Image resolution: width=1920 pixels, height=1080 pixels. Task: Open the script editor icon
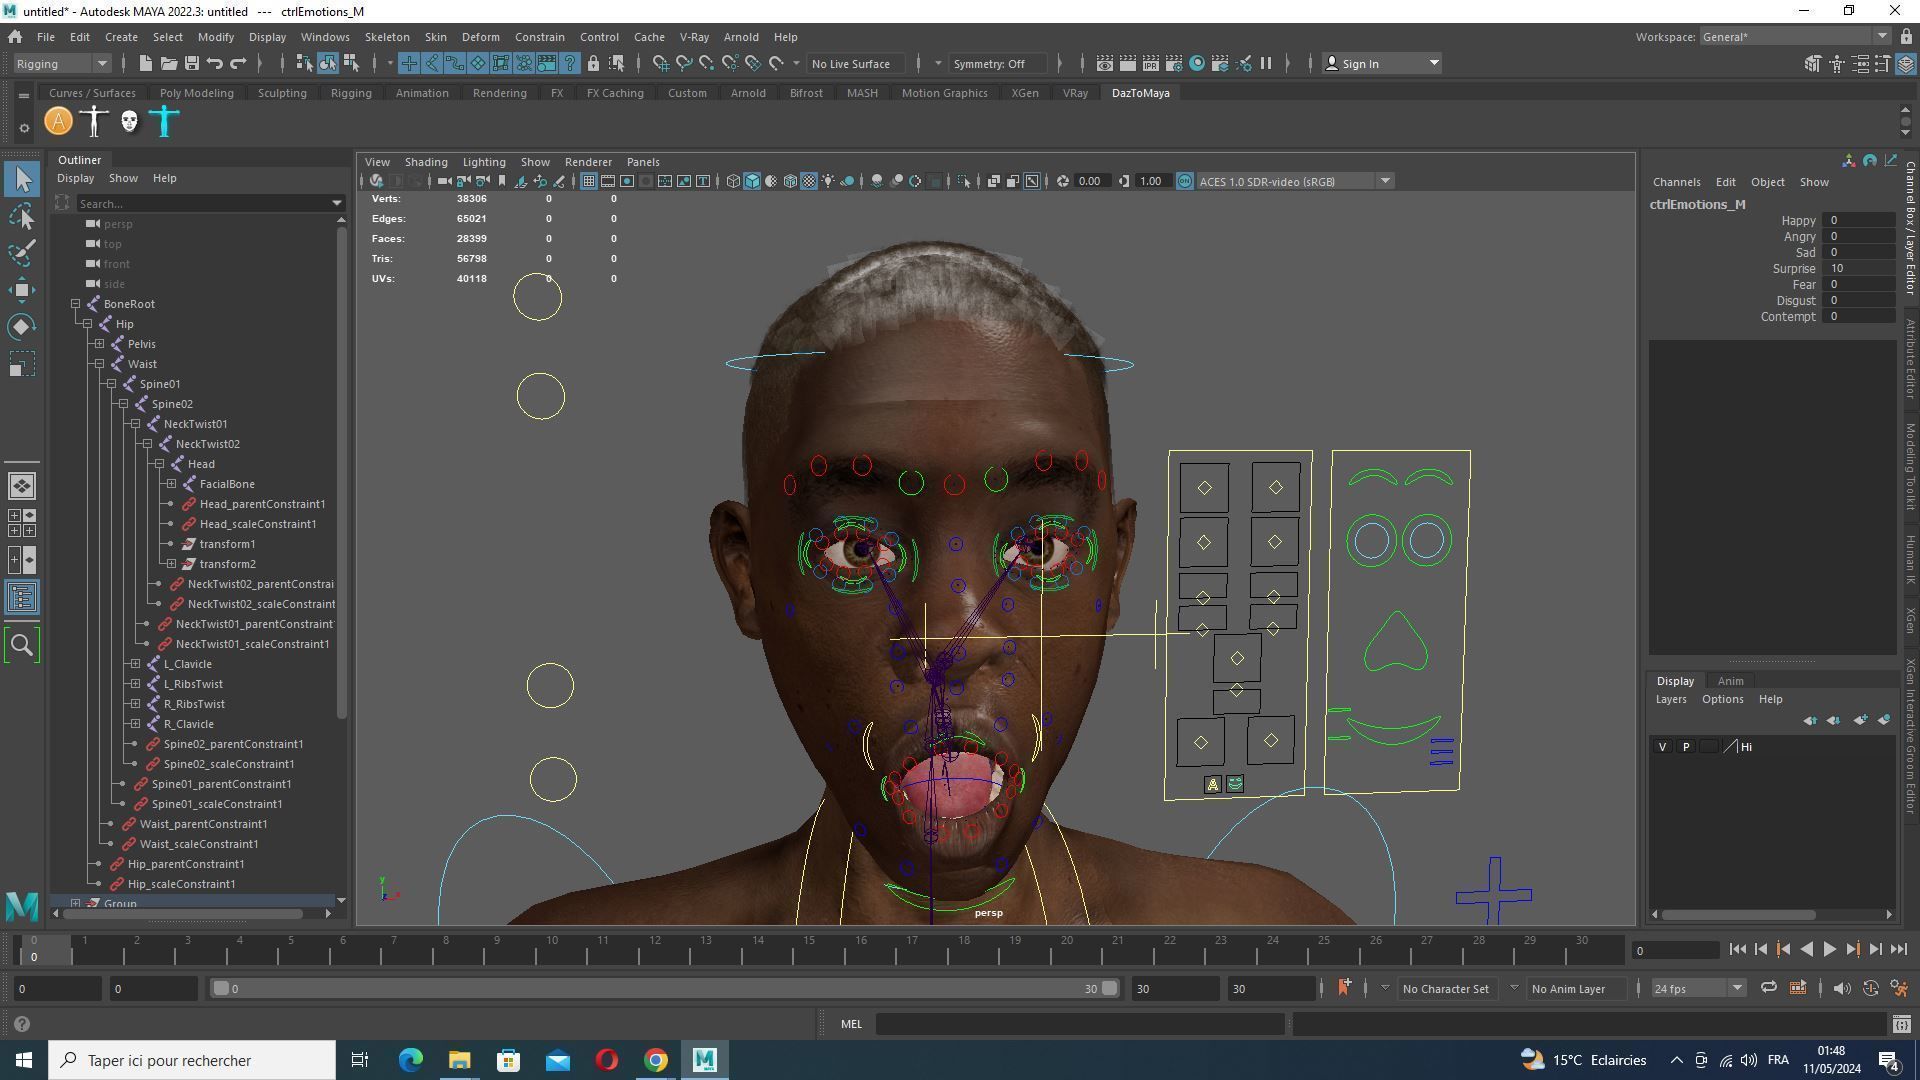pos(1901,1024)
